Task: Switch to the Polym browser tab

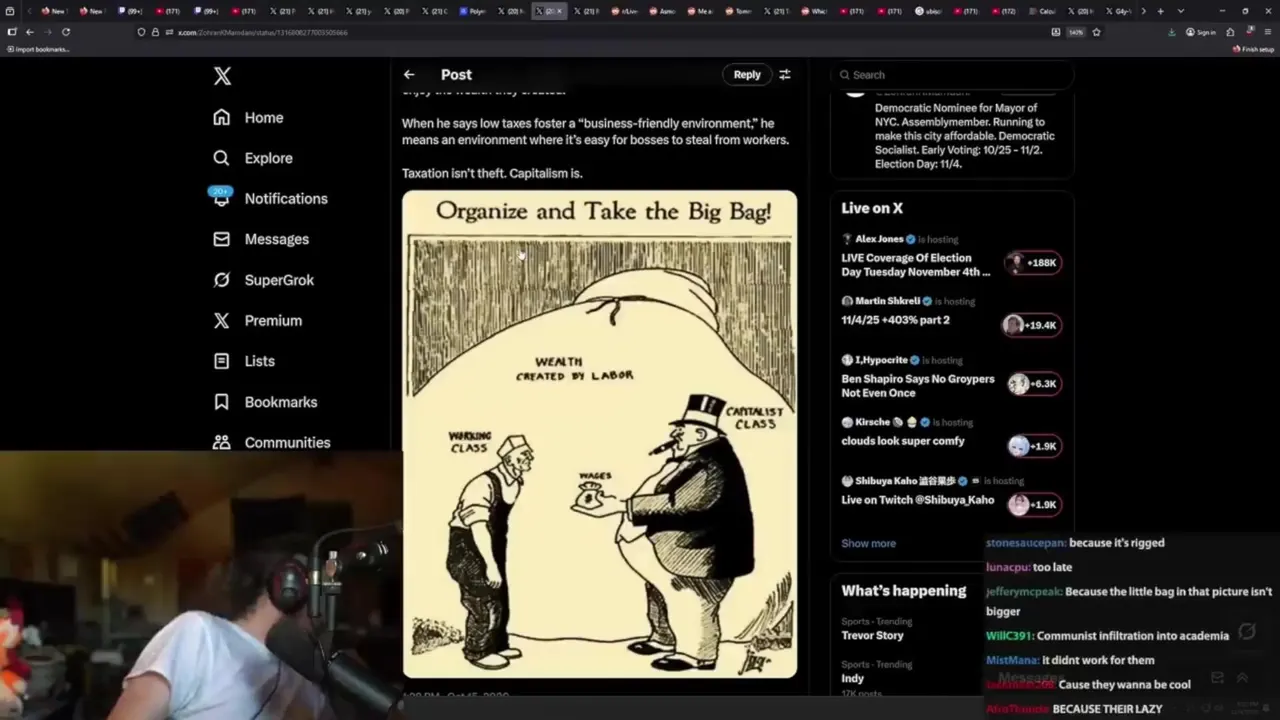Action: coord(473,11)
